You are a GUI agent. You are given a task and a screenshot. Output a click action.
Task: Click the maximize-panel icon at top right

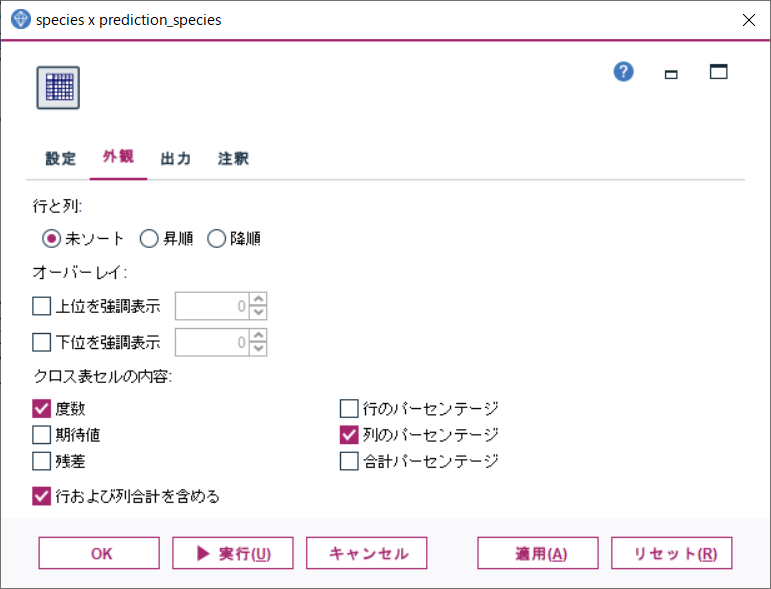click(x=718, y=72)
